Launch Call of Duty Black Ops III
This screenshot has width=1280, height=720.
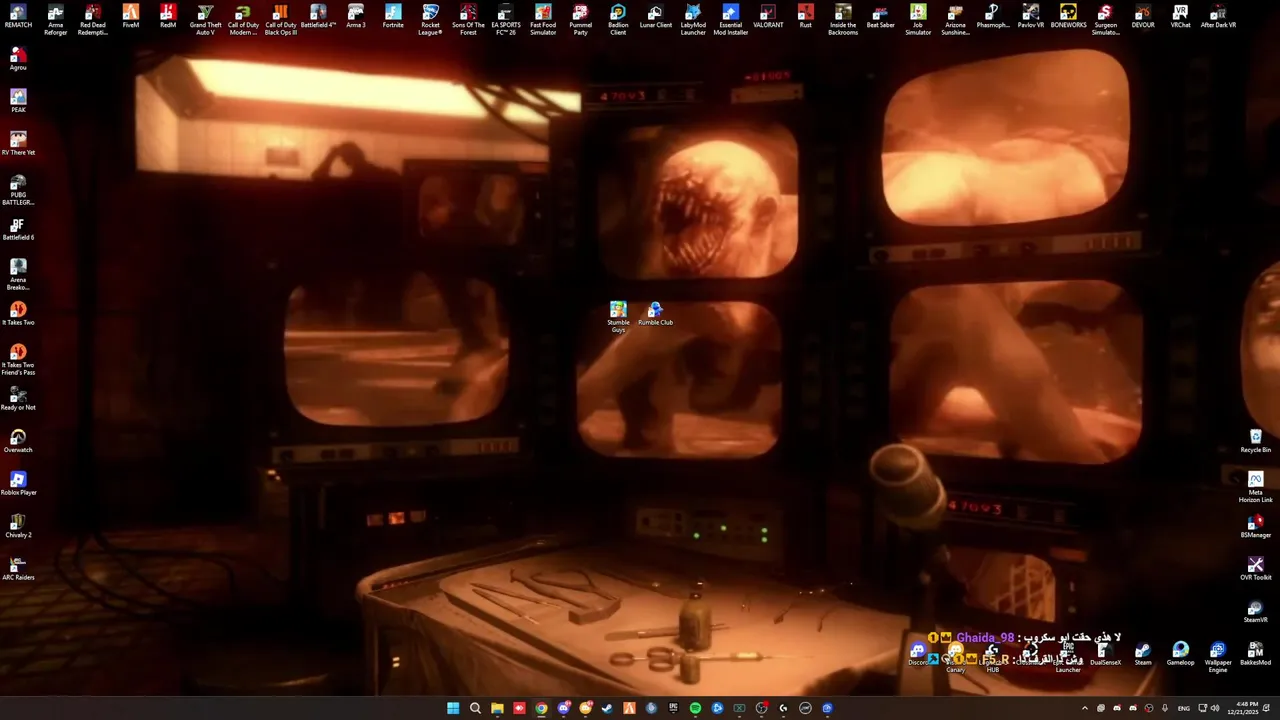(x=281, y=20)
